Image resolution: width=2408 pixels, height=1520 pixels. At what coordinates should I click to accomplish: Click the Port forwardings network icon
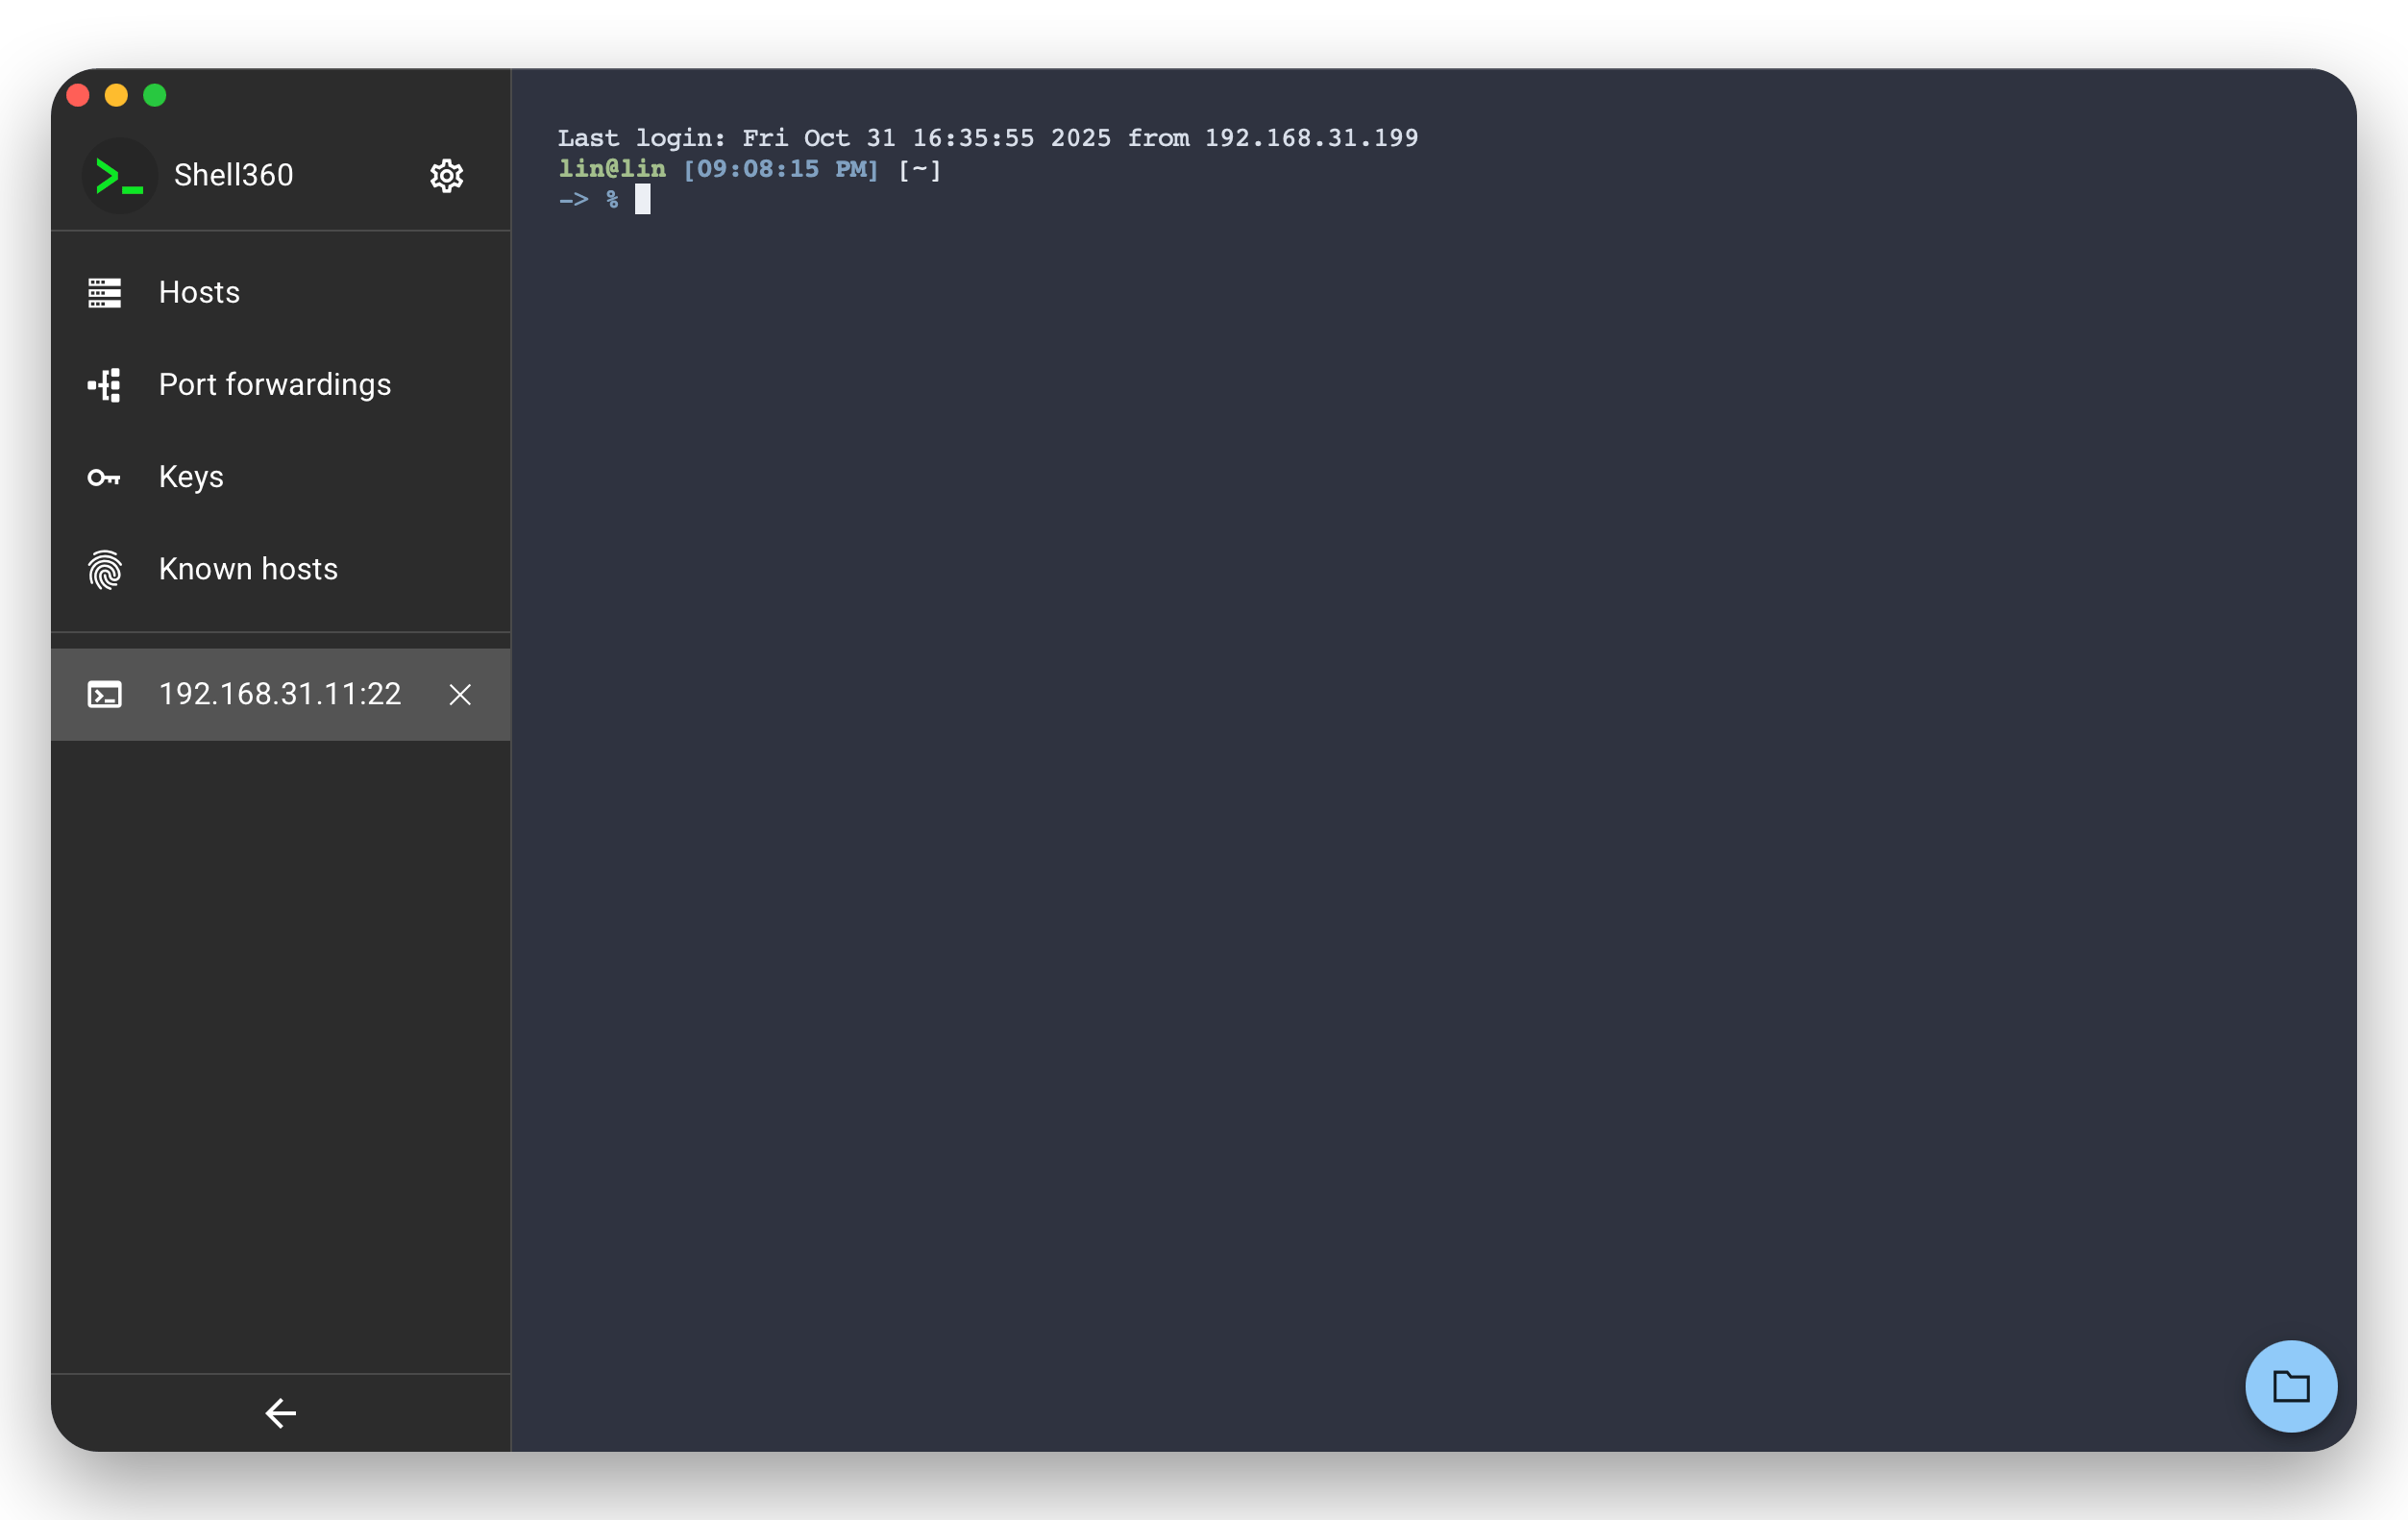(105, 385)
